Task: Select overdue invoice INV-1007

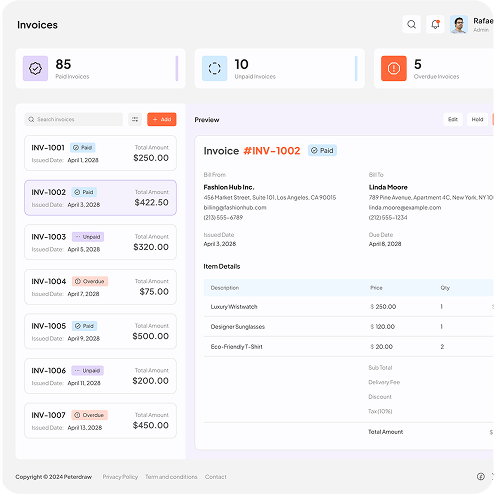Action: click(100, 421)
